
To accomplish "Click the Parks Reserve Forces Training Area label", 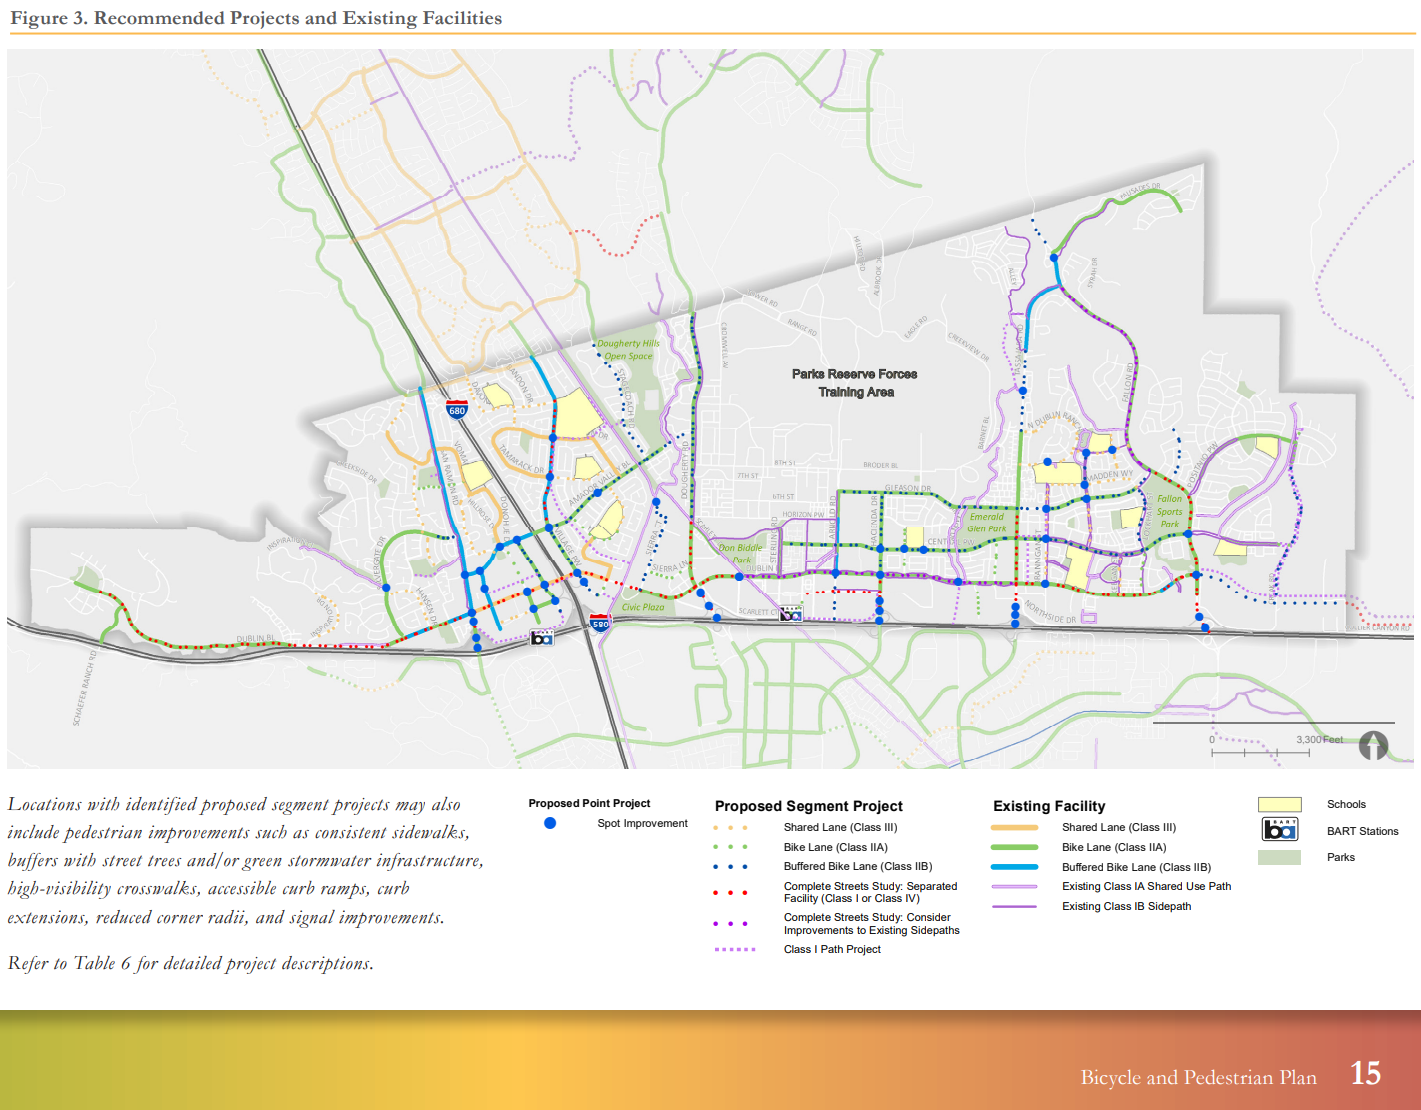I will [x=855, y=383].
